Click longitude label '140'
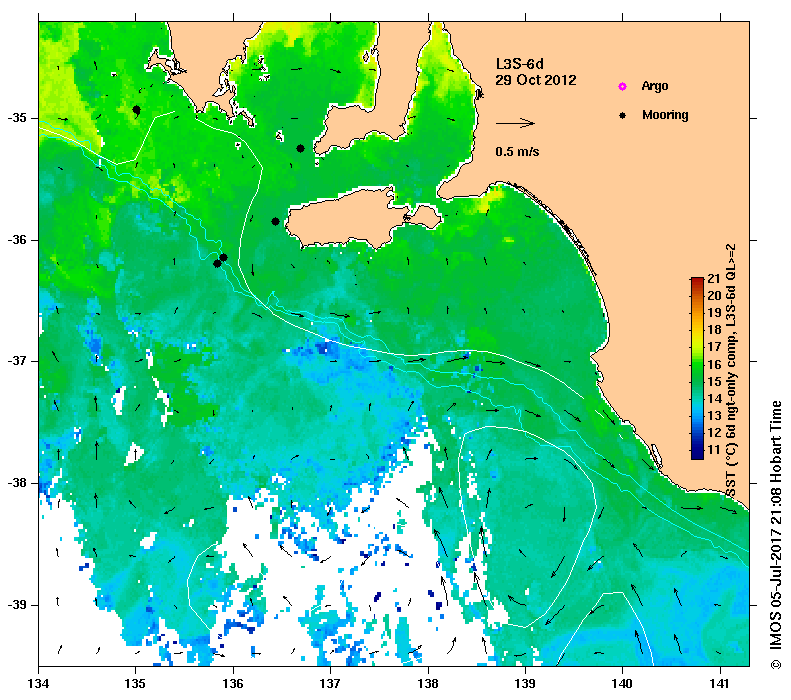791x700 pixels. [x=623, y=684]
